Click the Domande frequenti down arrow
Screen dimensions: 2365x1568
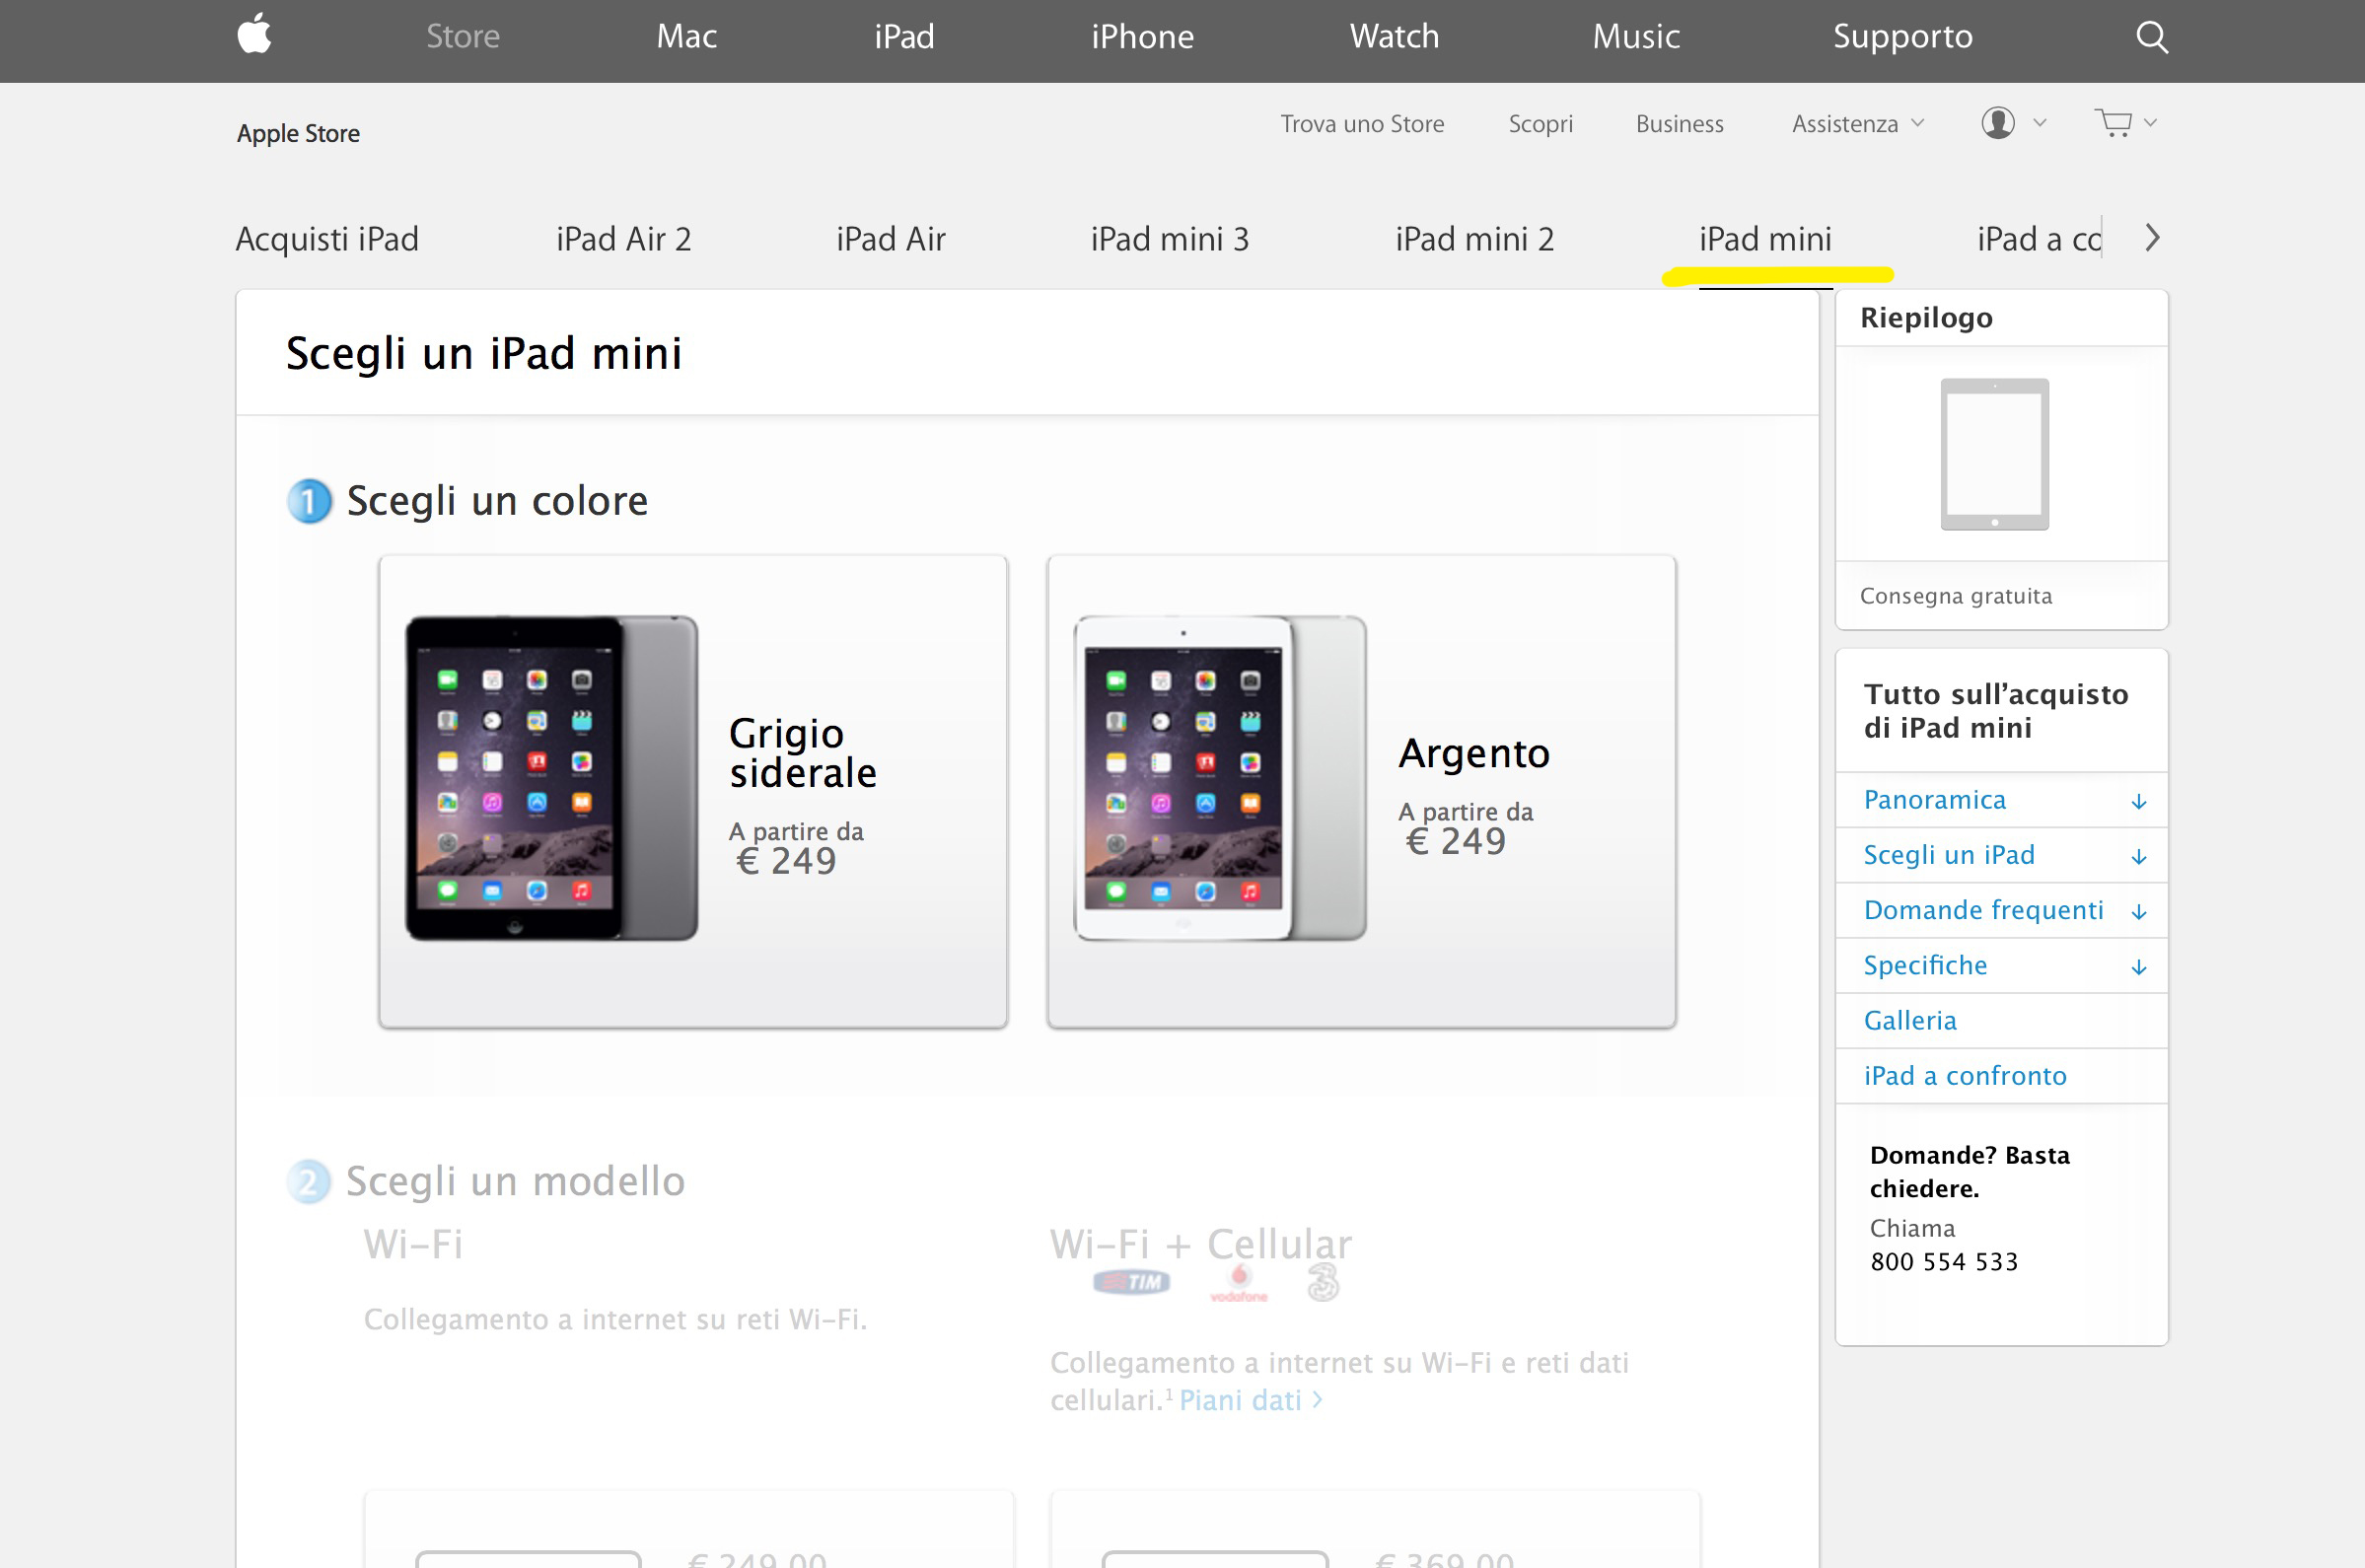pos(2138,912)
